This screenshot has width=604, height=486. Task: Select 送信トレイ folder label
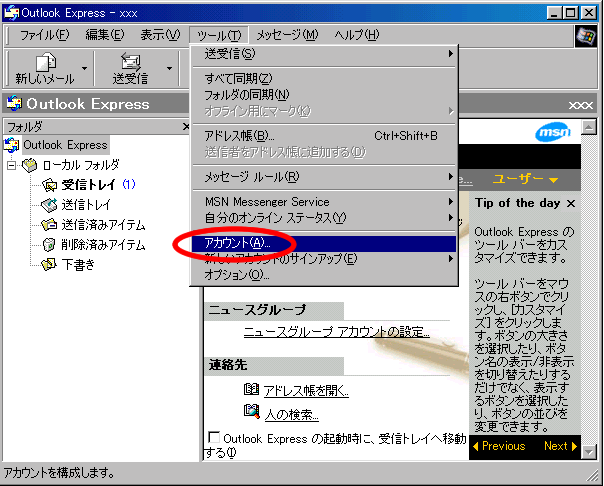[x=86, y=205]
